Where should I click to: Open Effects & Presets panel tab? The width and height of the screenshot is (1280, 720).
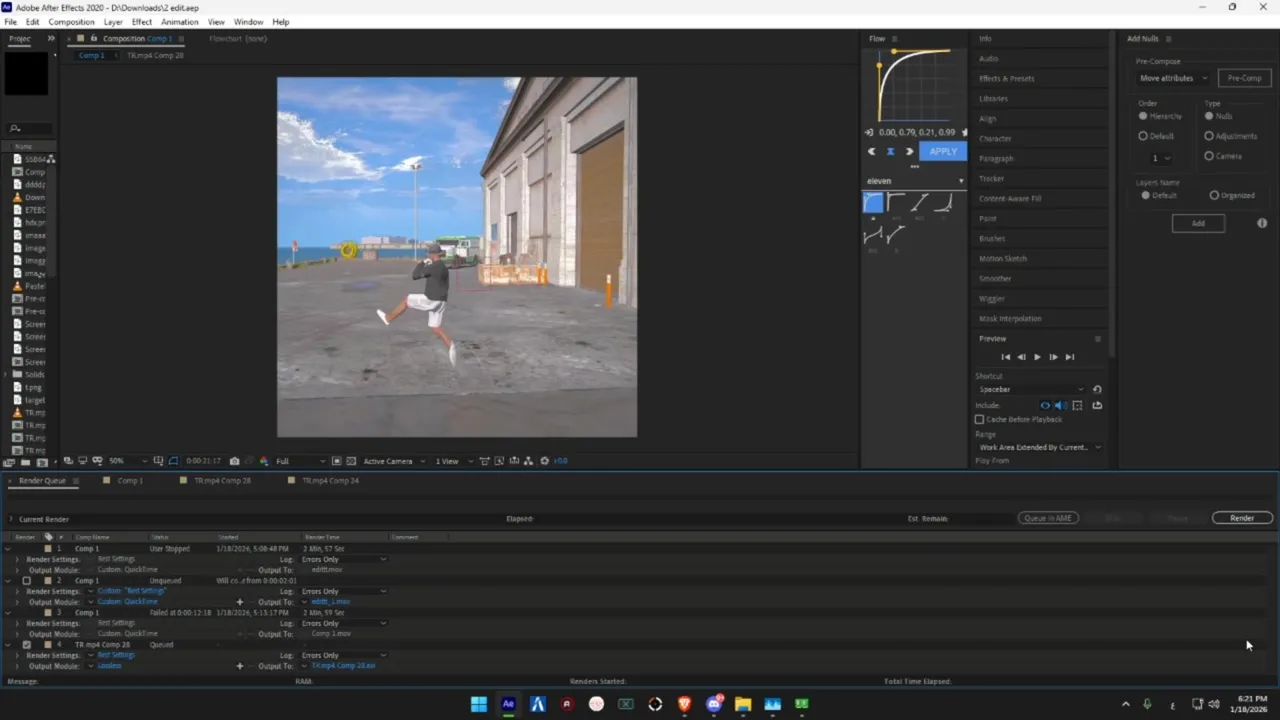1007,78
